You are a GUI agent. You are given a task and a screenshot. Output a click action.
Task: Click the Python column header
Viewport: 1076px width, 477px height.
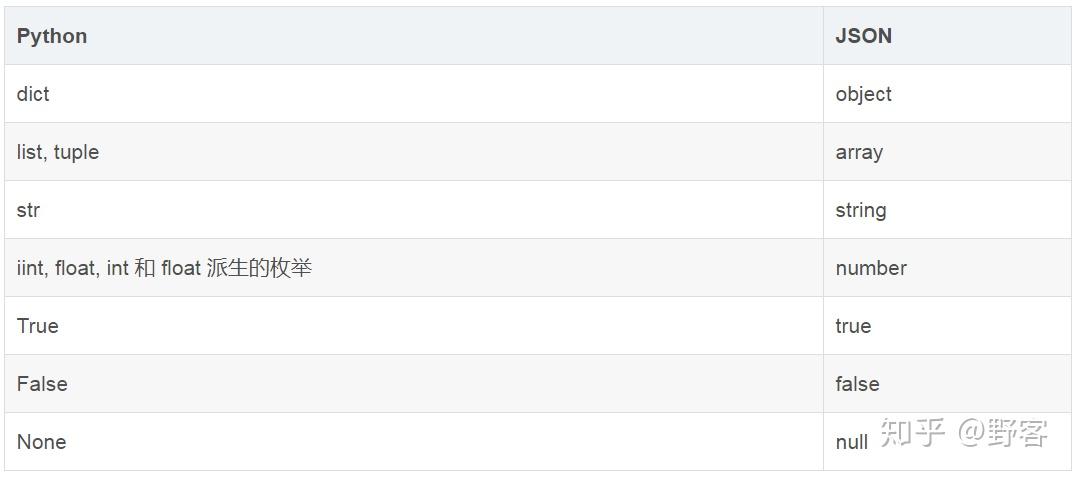tap(52, 36)
